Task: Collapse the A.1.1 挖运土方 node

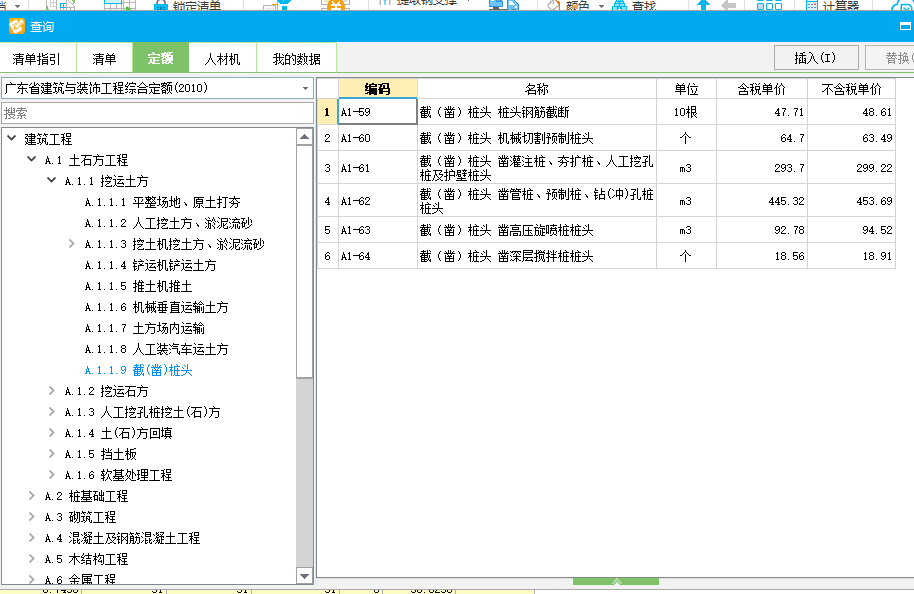Action: pyautogui.click(x=51, y=180)
